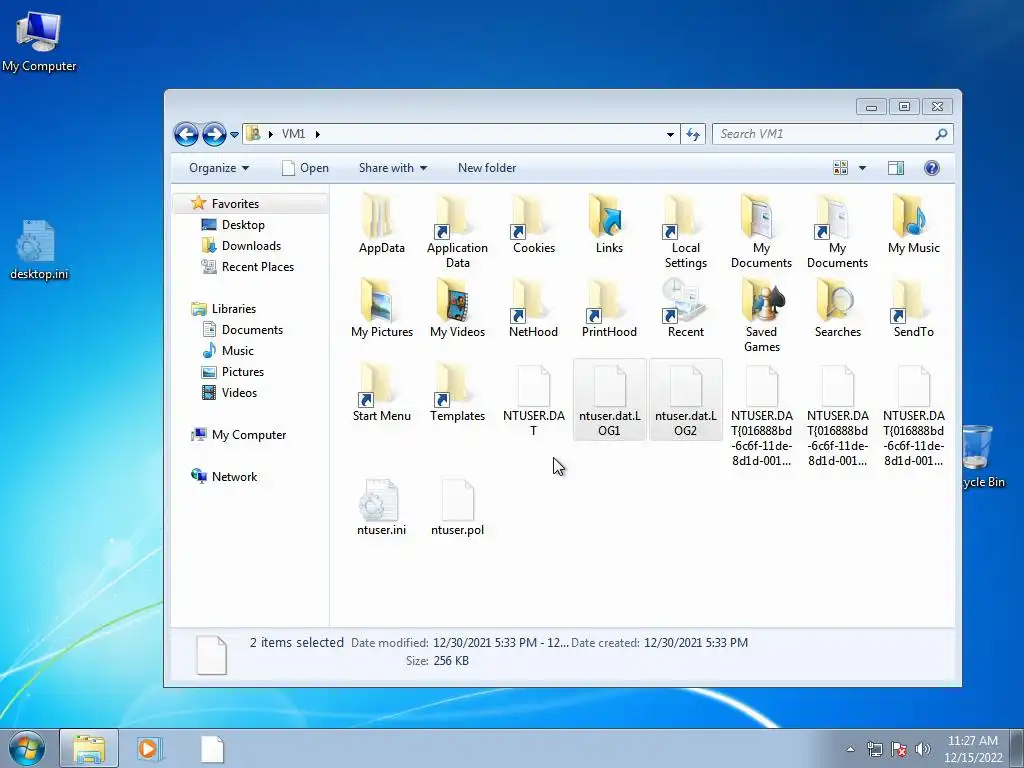This screenshot has width=1024, height=768.
Task: Select the Recent shortcut icon
Action: (x=685, y=308)
